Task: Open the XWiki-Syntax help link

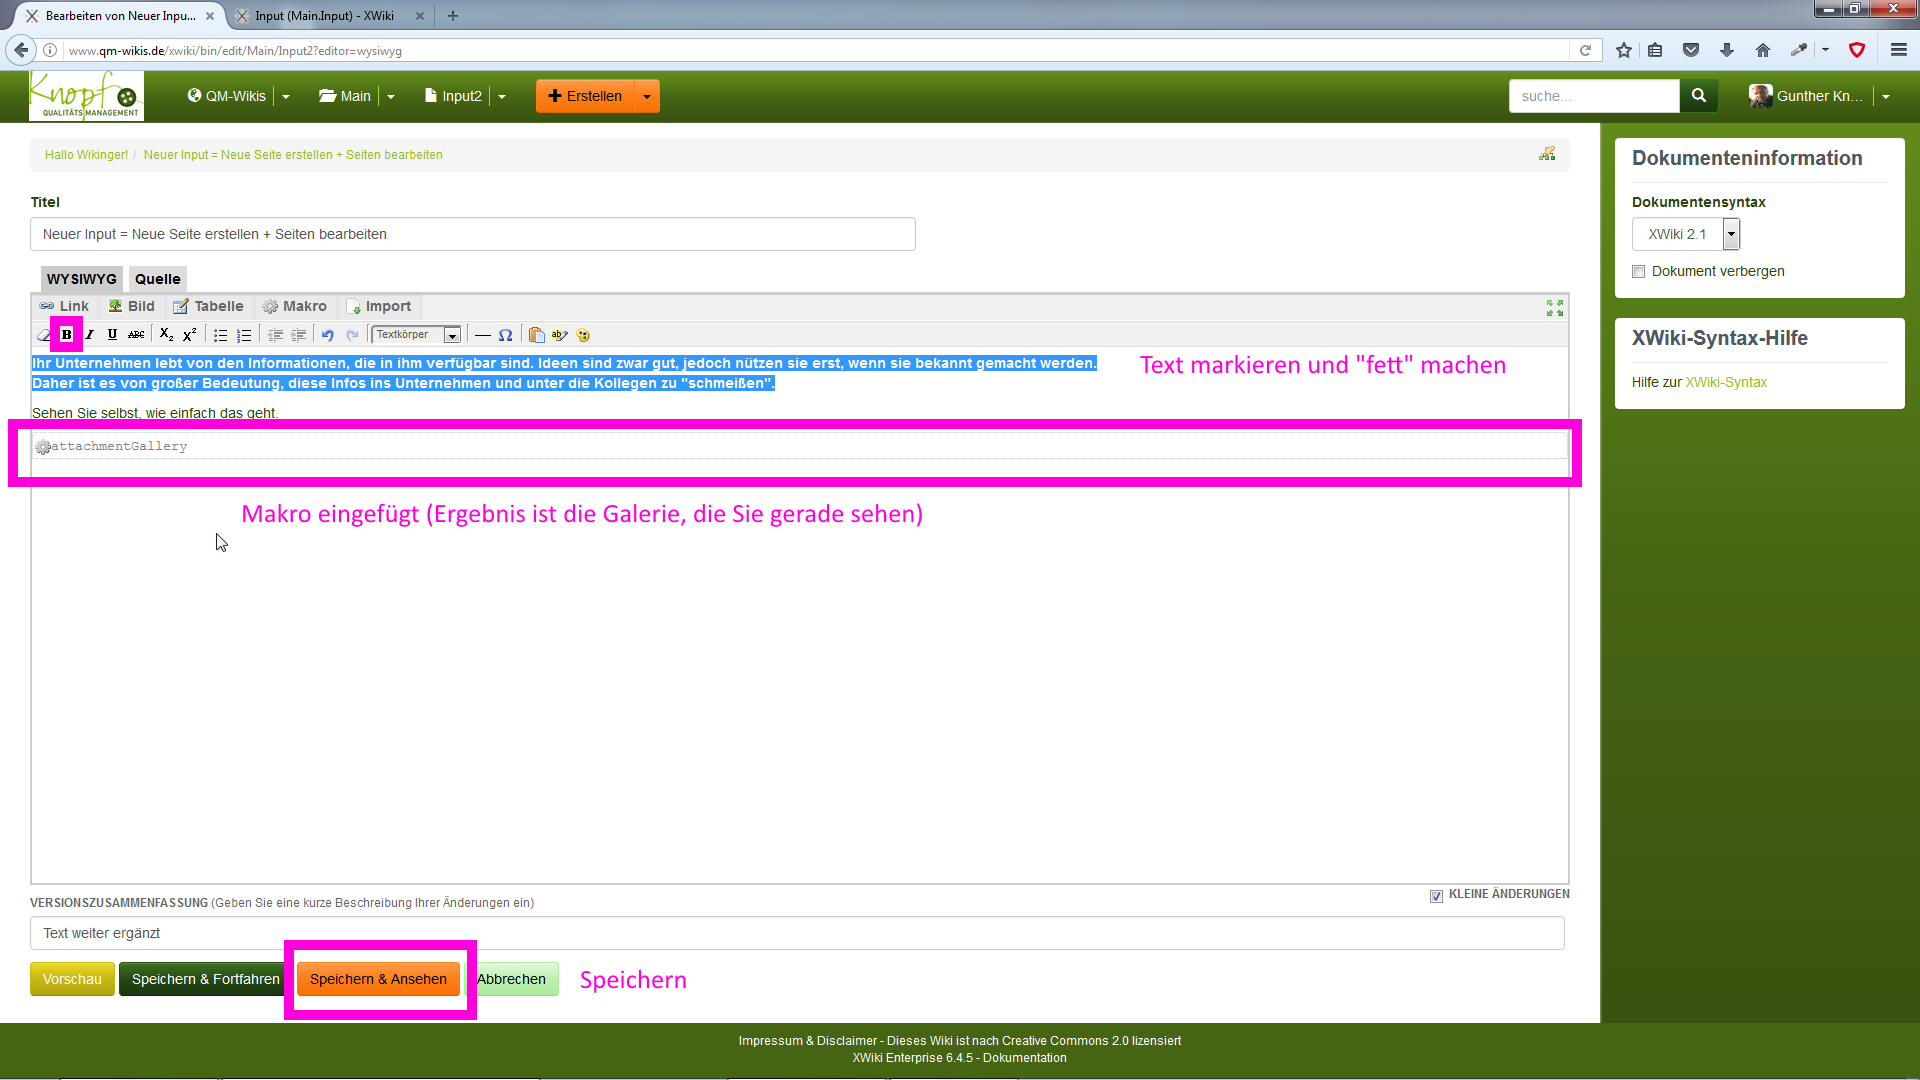Action: (1726, 382)
